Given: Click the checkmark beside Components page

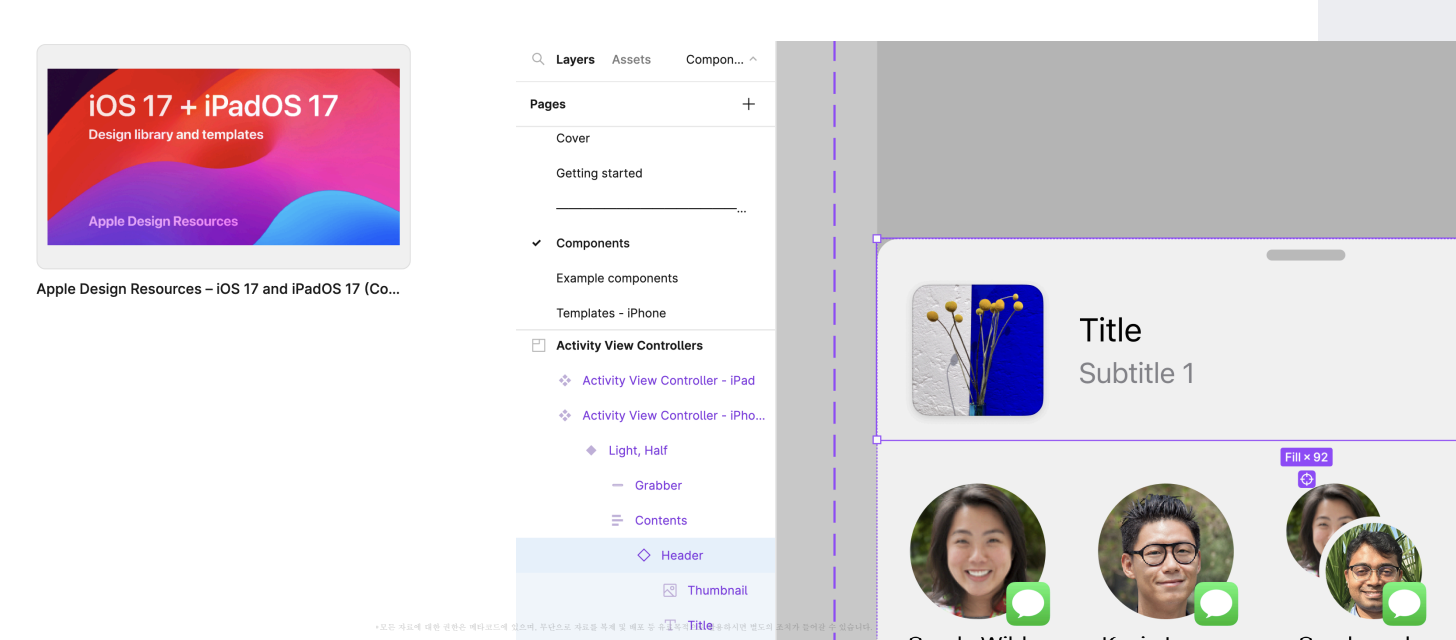Looking at the screenshot, I should (537, 243).
